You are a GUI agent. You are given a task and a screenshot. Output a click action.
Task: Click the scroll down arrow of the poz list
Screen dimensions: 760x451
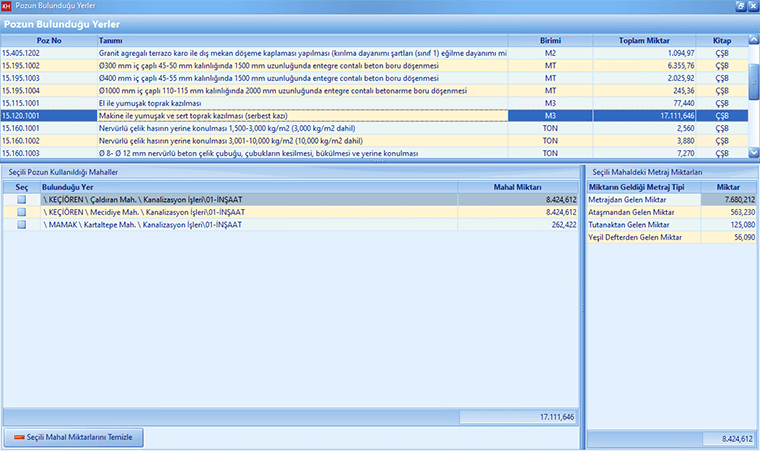[x=754, y=153]
